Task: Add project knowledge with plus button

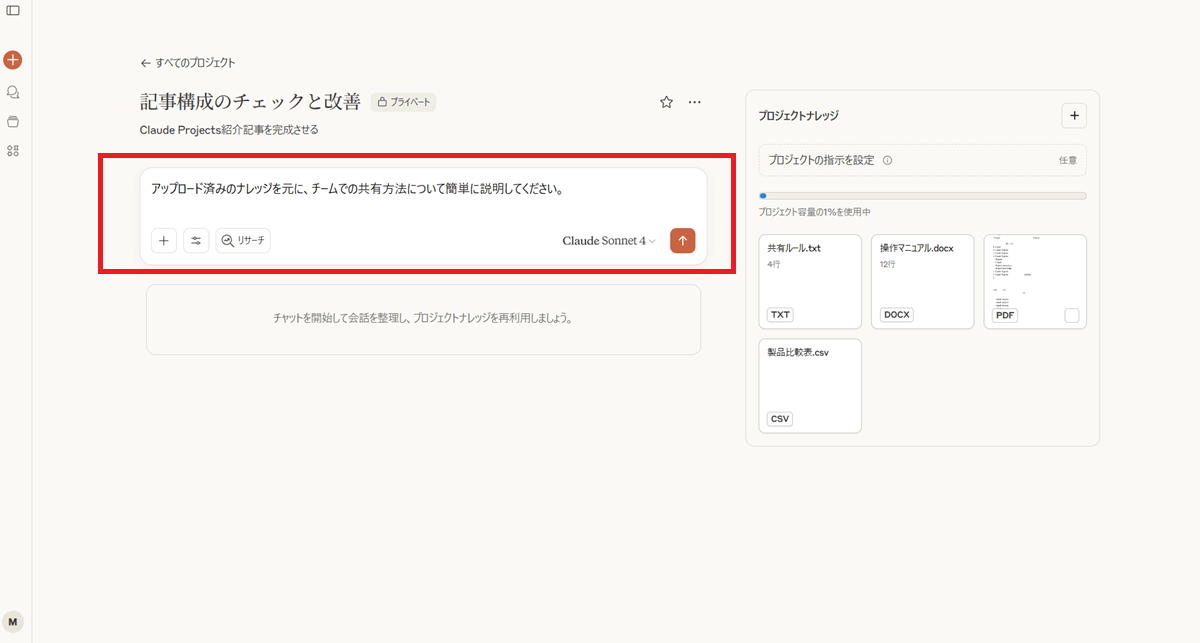Action: [1074, 116]
